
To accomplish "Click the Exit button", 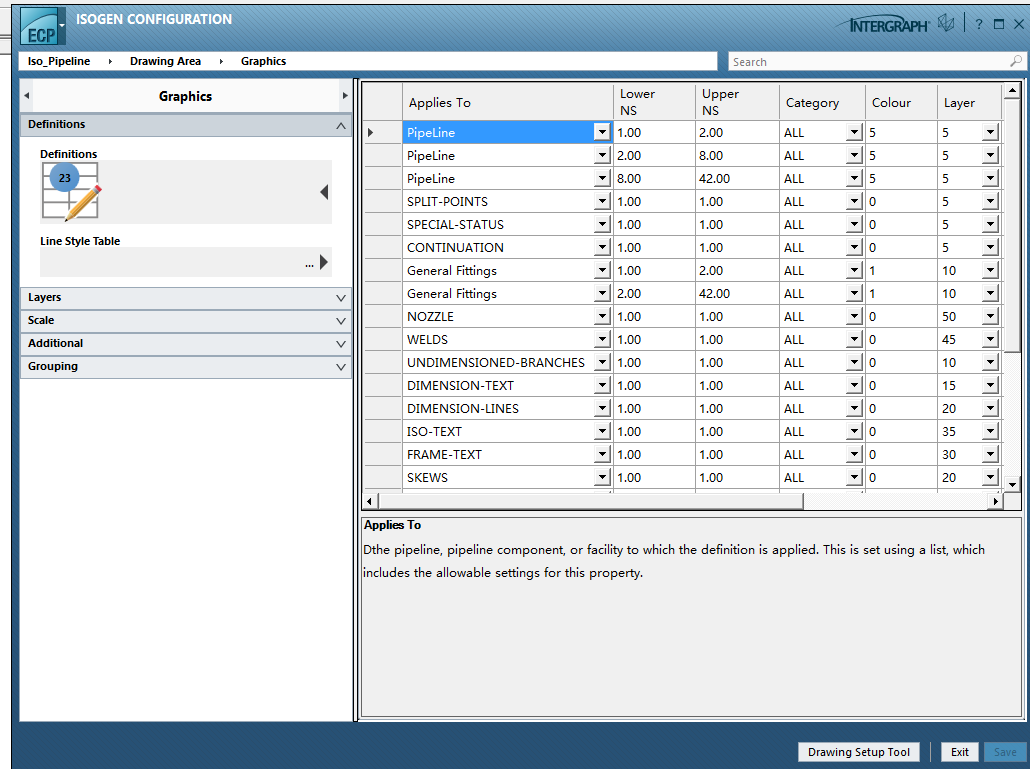I will click(960, 752).
